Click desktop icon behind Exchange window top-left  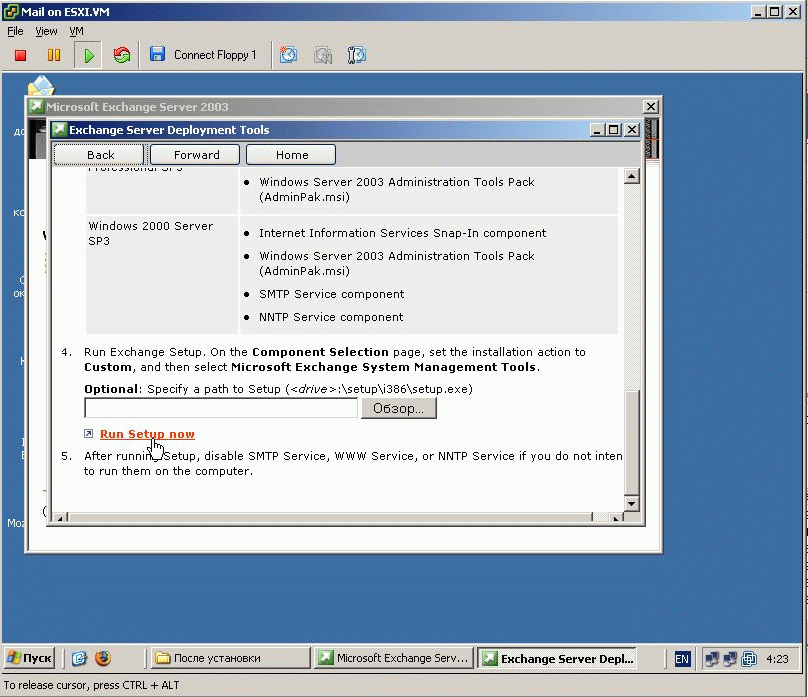[41, 85]
